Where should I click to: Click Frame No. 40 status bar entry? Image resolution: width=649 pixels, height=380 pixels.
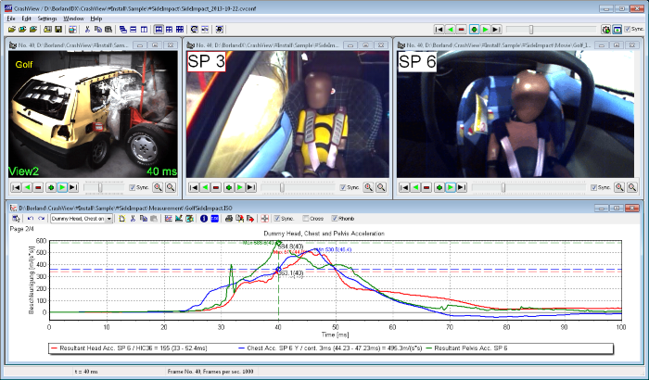[x=210, y=372]
